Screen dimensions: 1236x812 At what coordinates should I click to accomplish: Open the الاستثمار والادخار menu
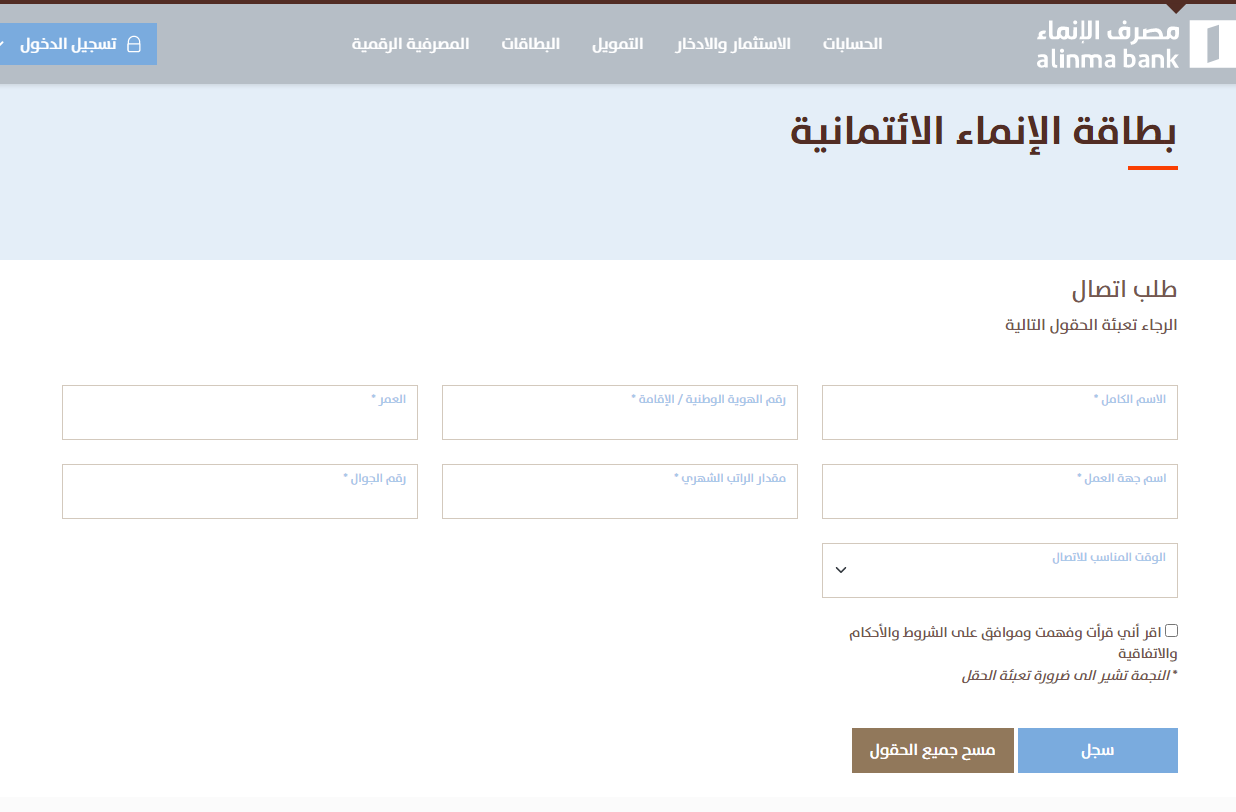(x=733, y=44)
